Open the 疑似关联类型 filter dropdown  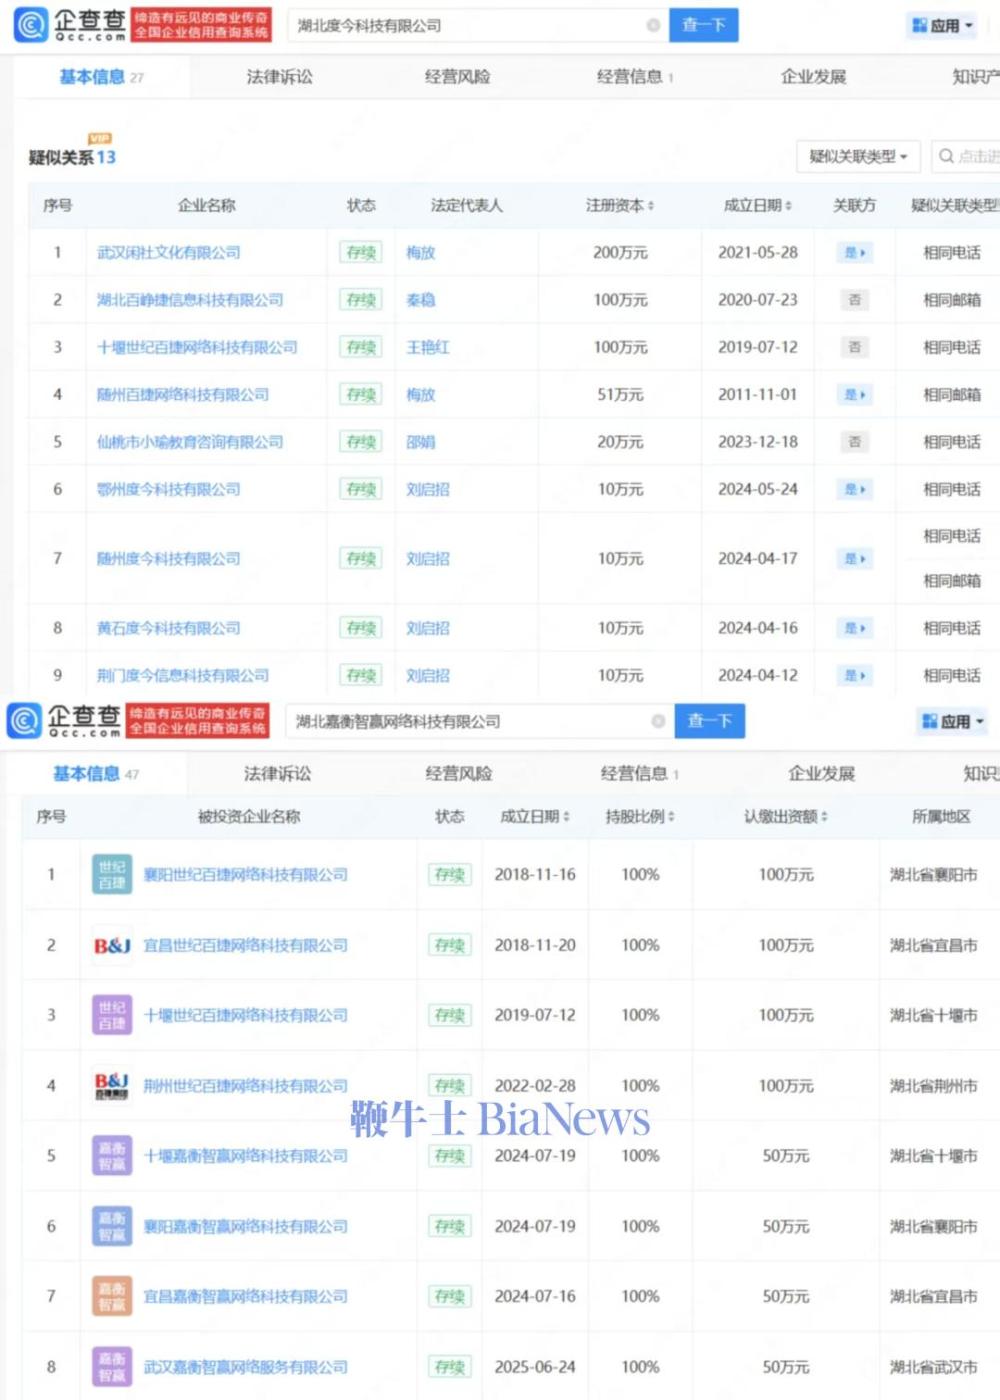coord(858,156)
